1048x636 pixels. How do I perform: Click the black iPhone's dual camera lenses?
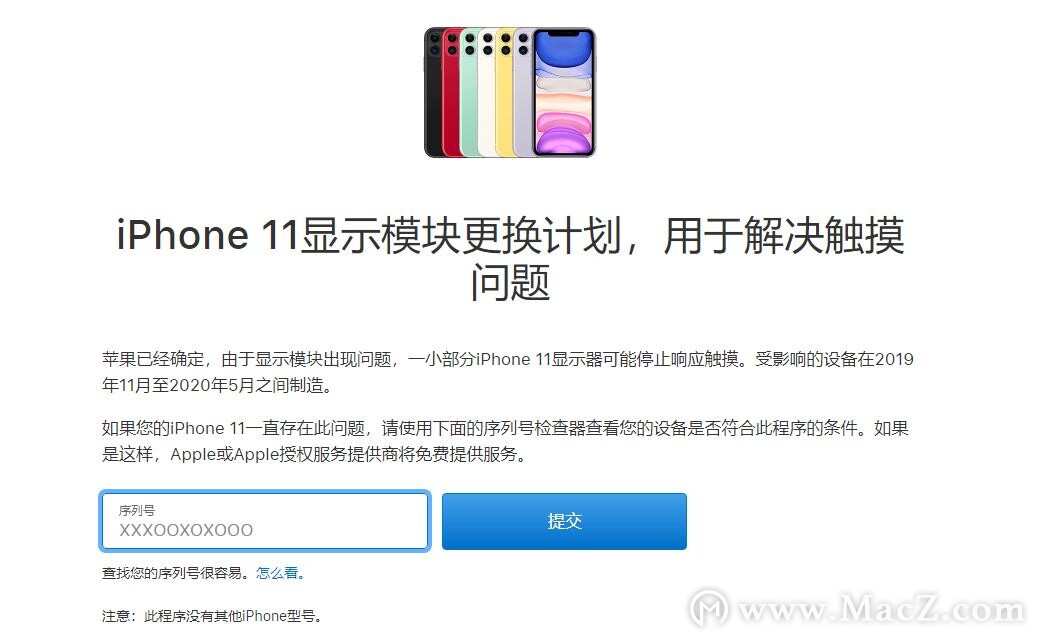434,44
